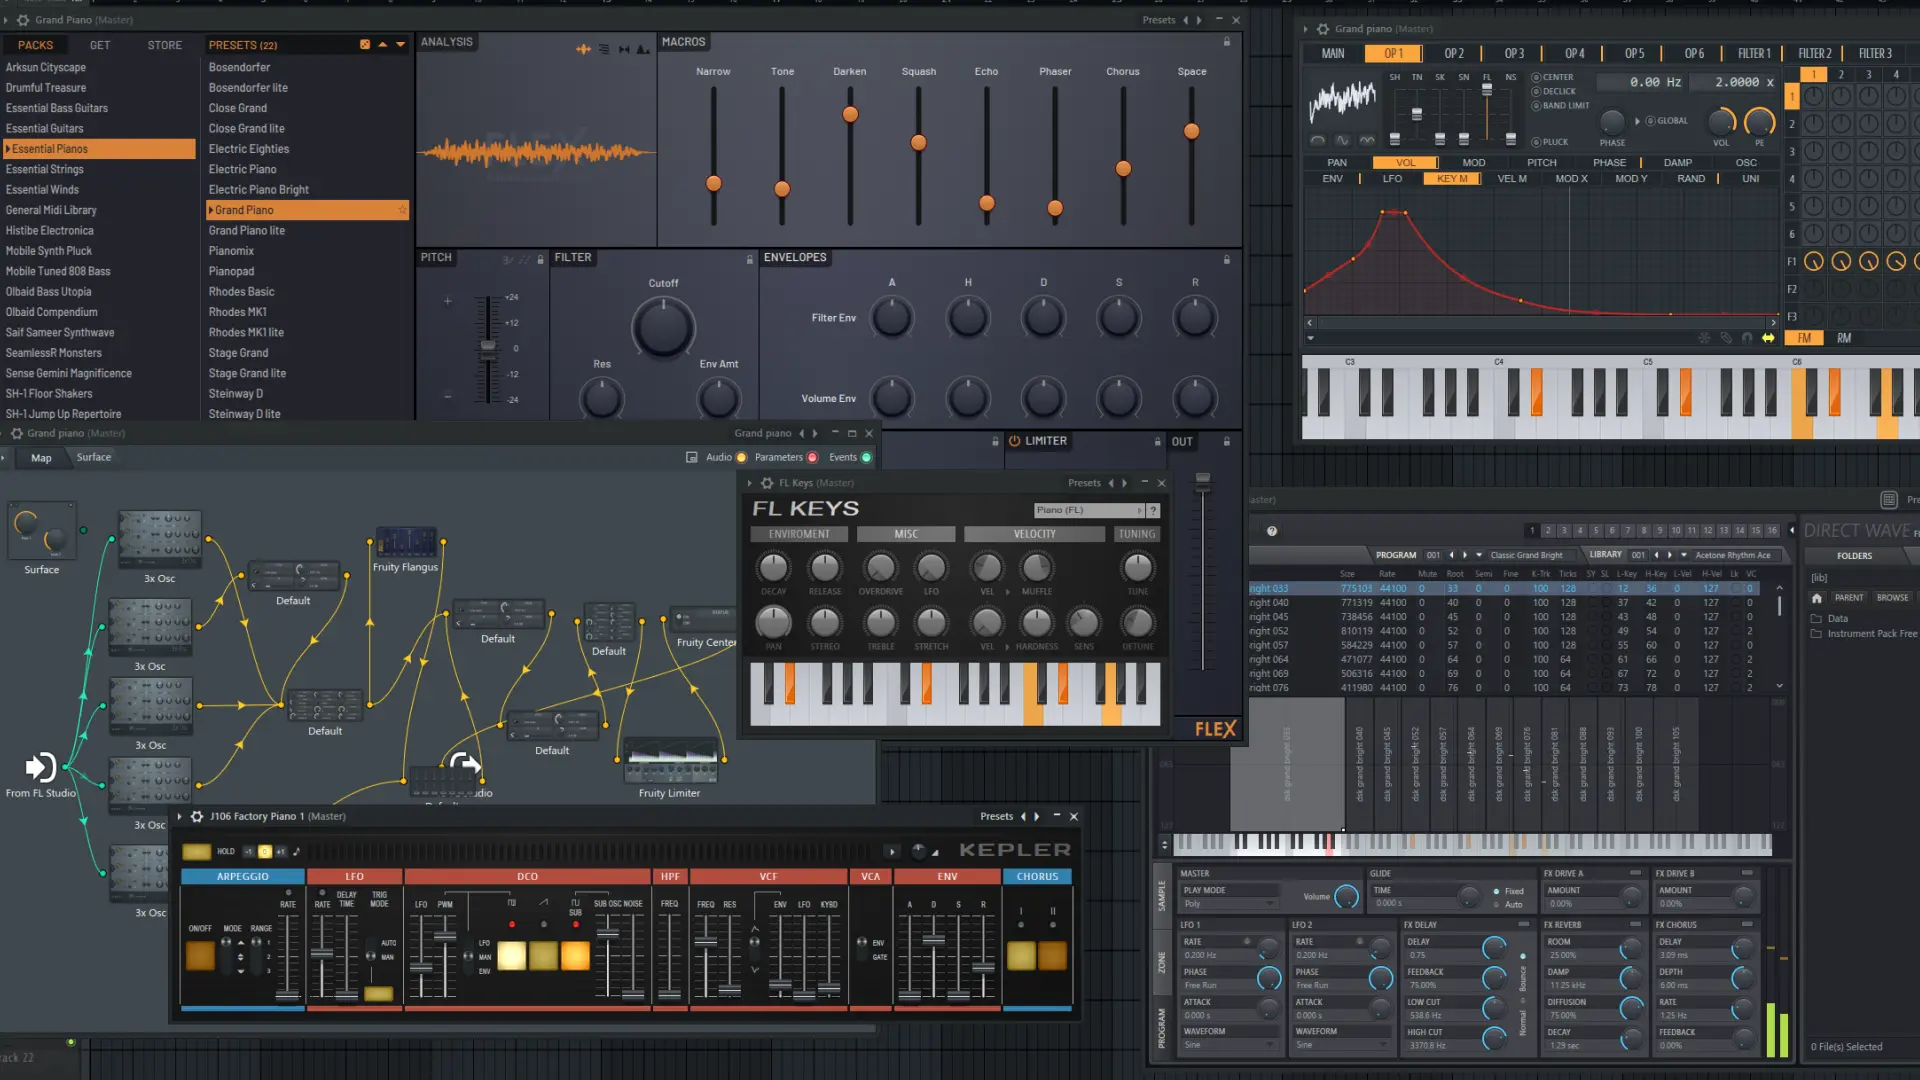Click the freeze snowflake icon under Sytrus envelope
Screen dimensions: 1920x1080
[x=1704, y=338]
